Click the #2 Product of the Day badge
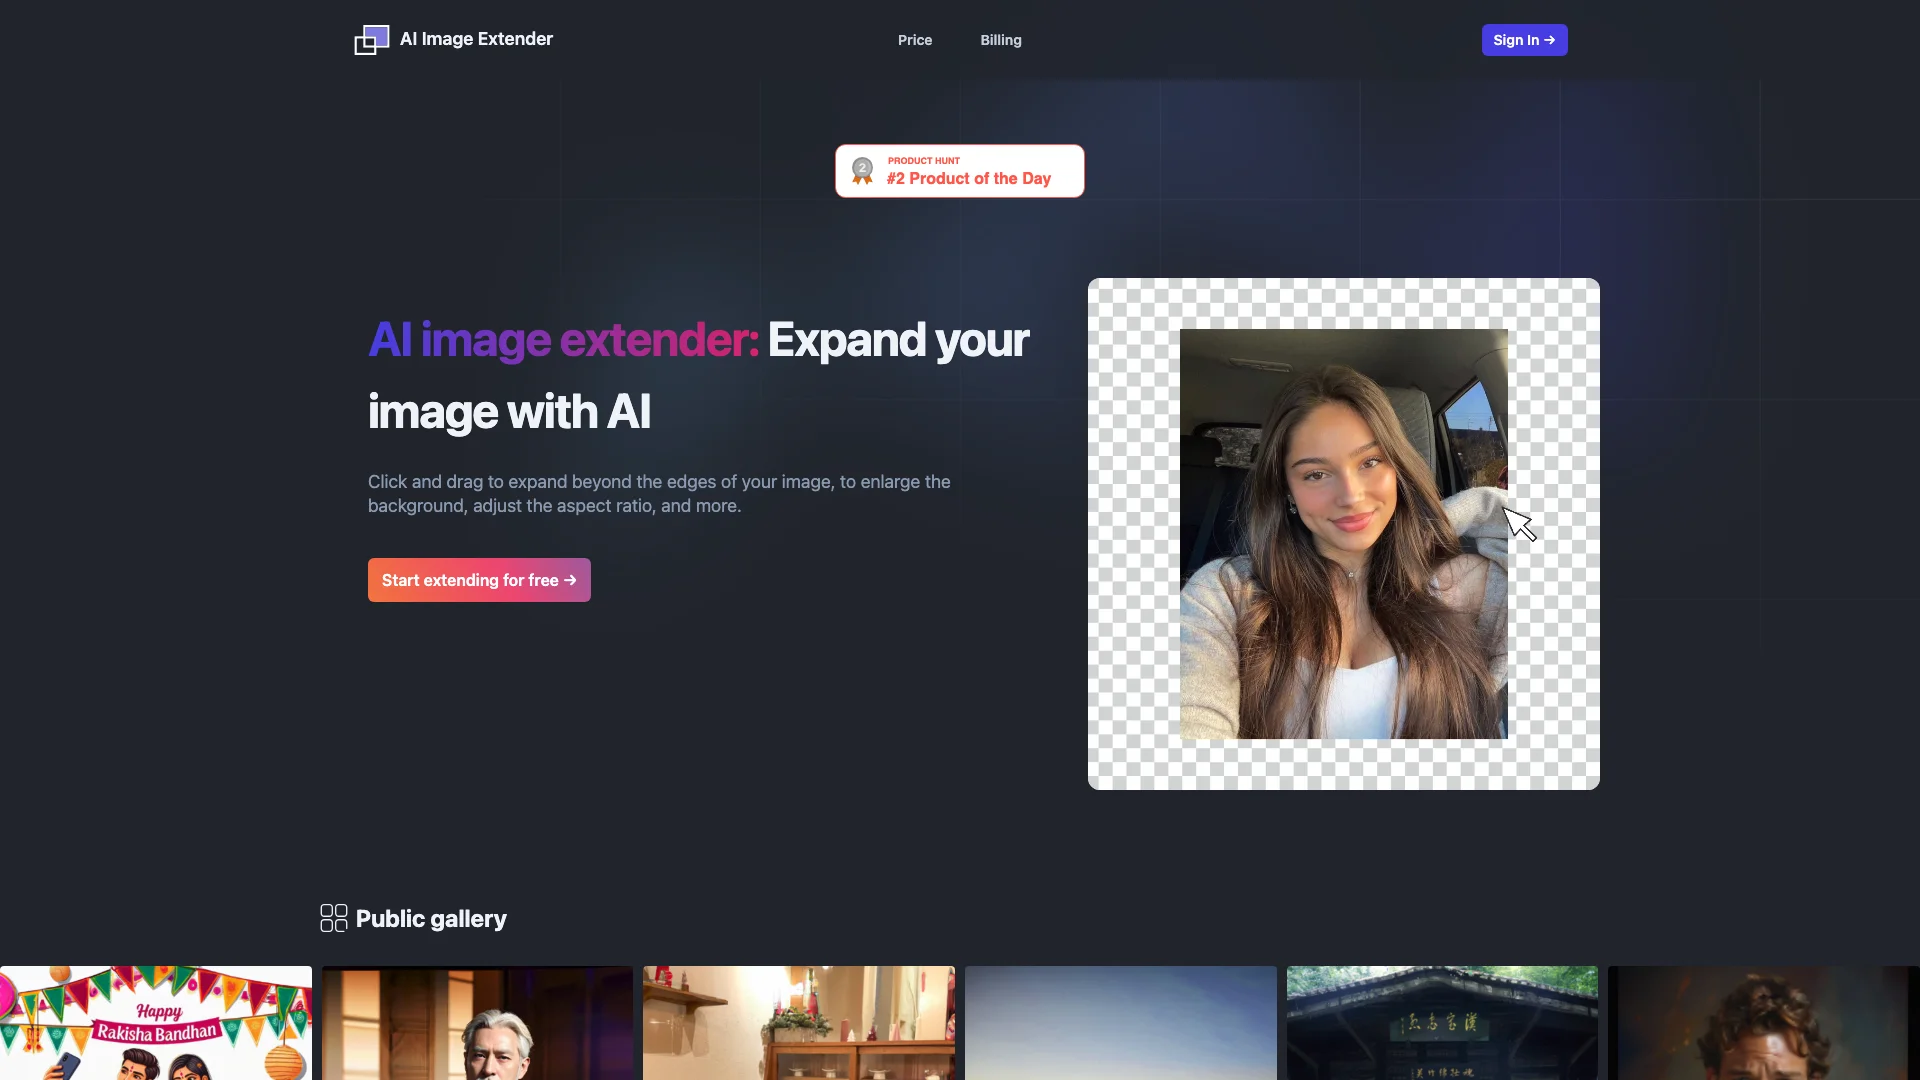The image size is (1920, 1080). click(960, 170)
